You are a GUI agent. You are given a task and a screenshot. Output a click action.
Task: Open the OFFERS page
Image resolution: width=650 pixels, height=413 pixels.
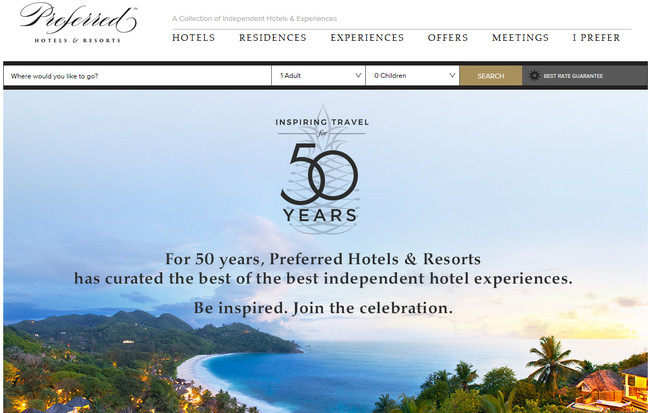click(x=448, y=38)
